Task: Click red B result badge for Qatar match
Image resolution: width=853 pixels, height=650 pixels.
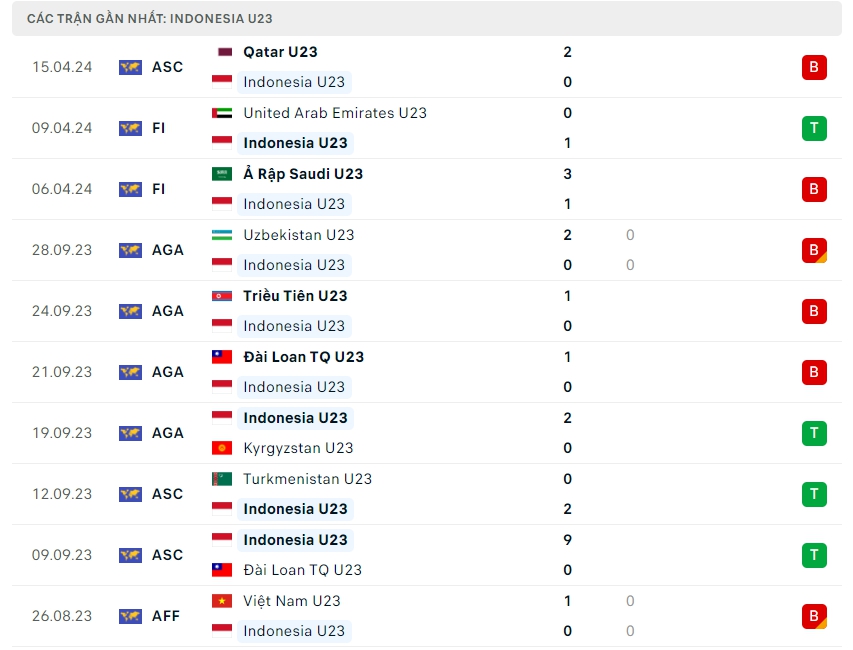Action: pyautogui.click(x=814, y=67)
